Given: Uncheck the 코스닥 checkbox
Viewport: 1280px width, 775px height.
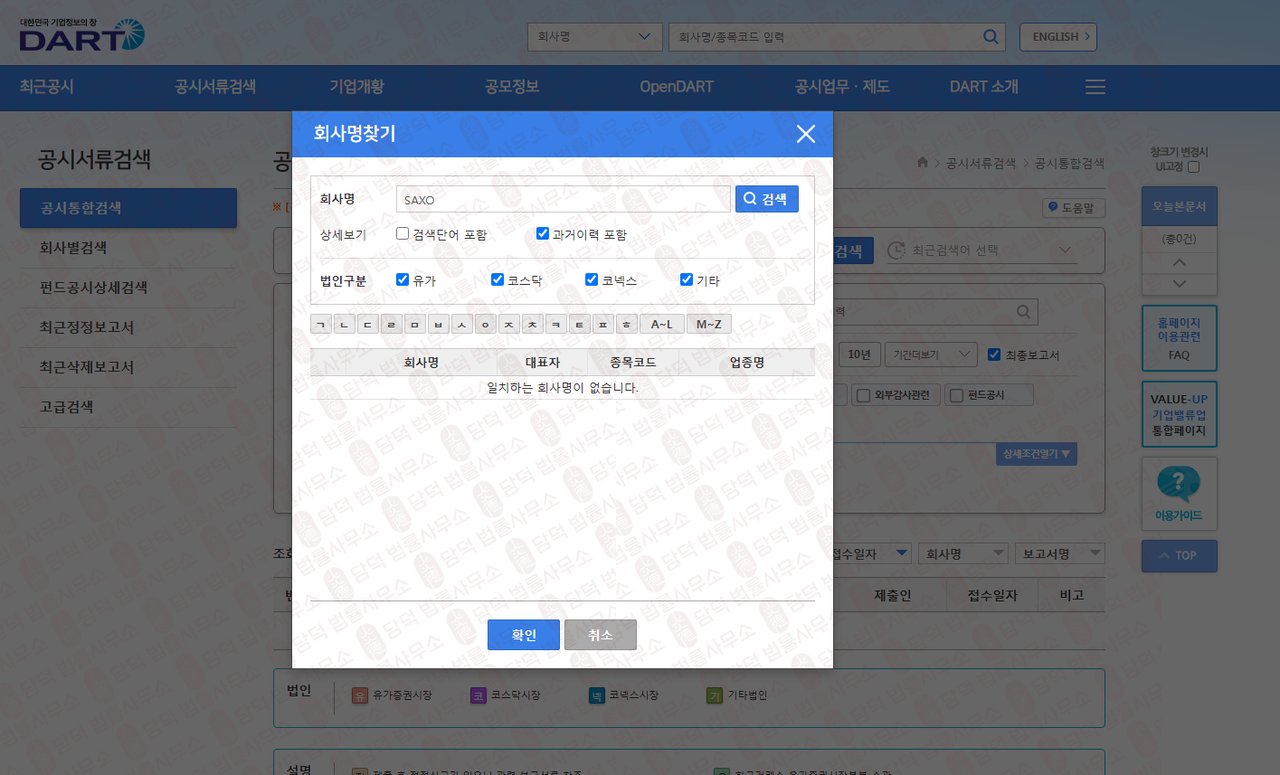Looking at the screenshot, I should (x=497, y=280).
